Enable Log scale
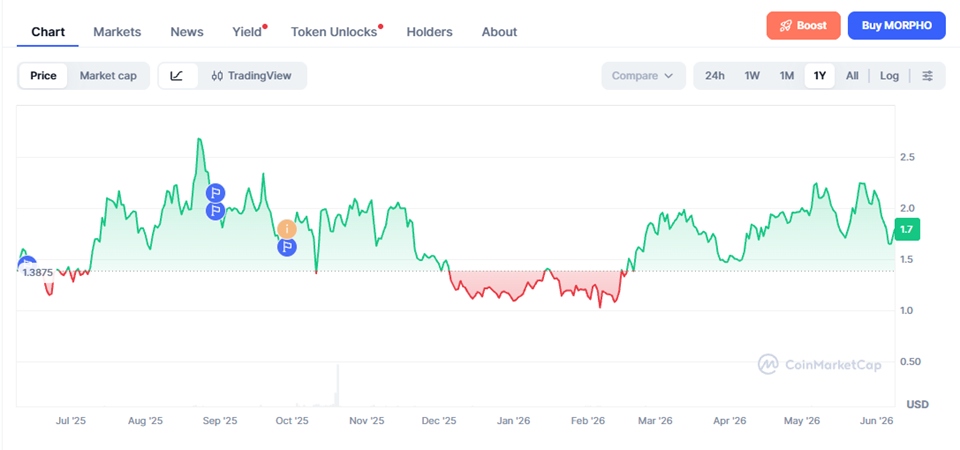 pos(890,76)
